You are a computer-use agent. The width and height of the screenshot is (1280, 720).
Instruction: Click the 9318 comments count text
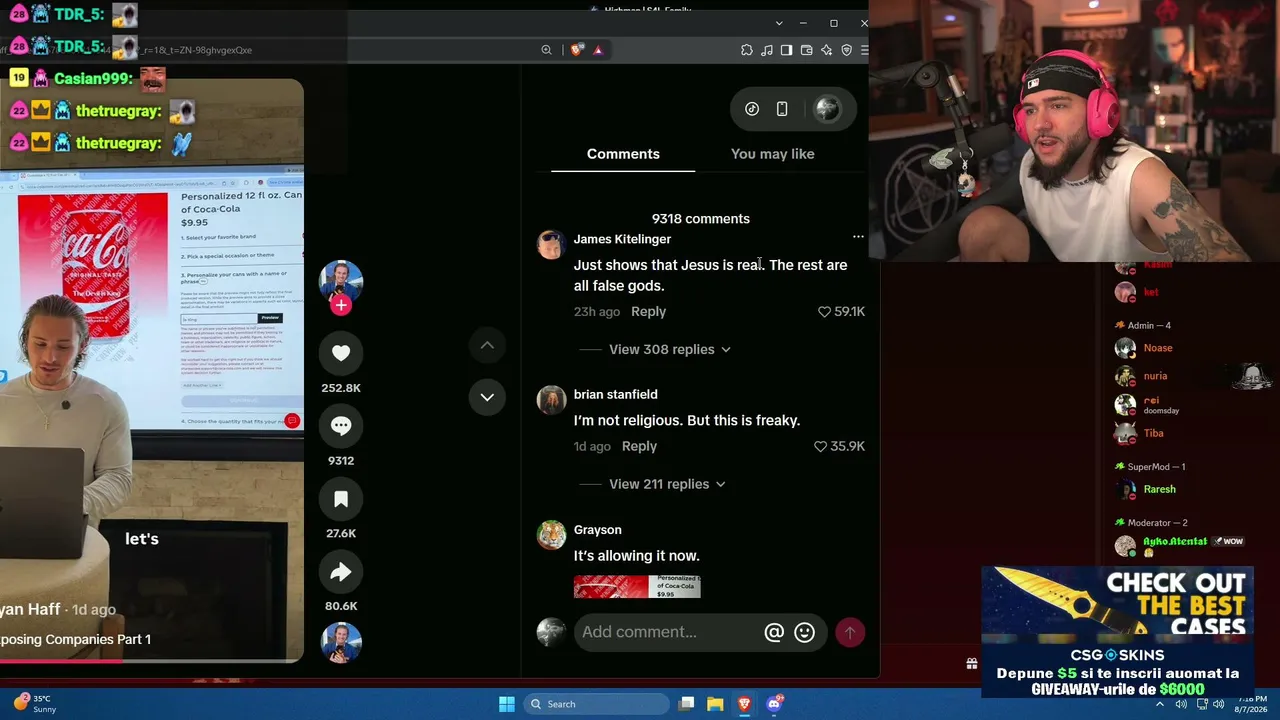[701, 219]
